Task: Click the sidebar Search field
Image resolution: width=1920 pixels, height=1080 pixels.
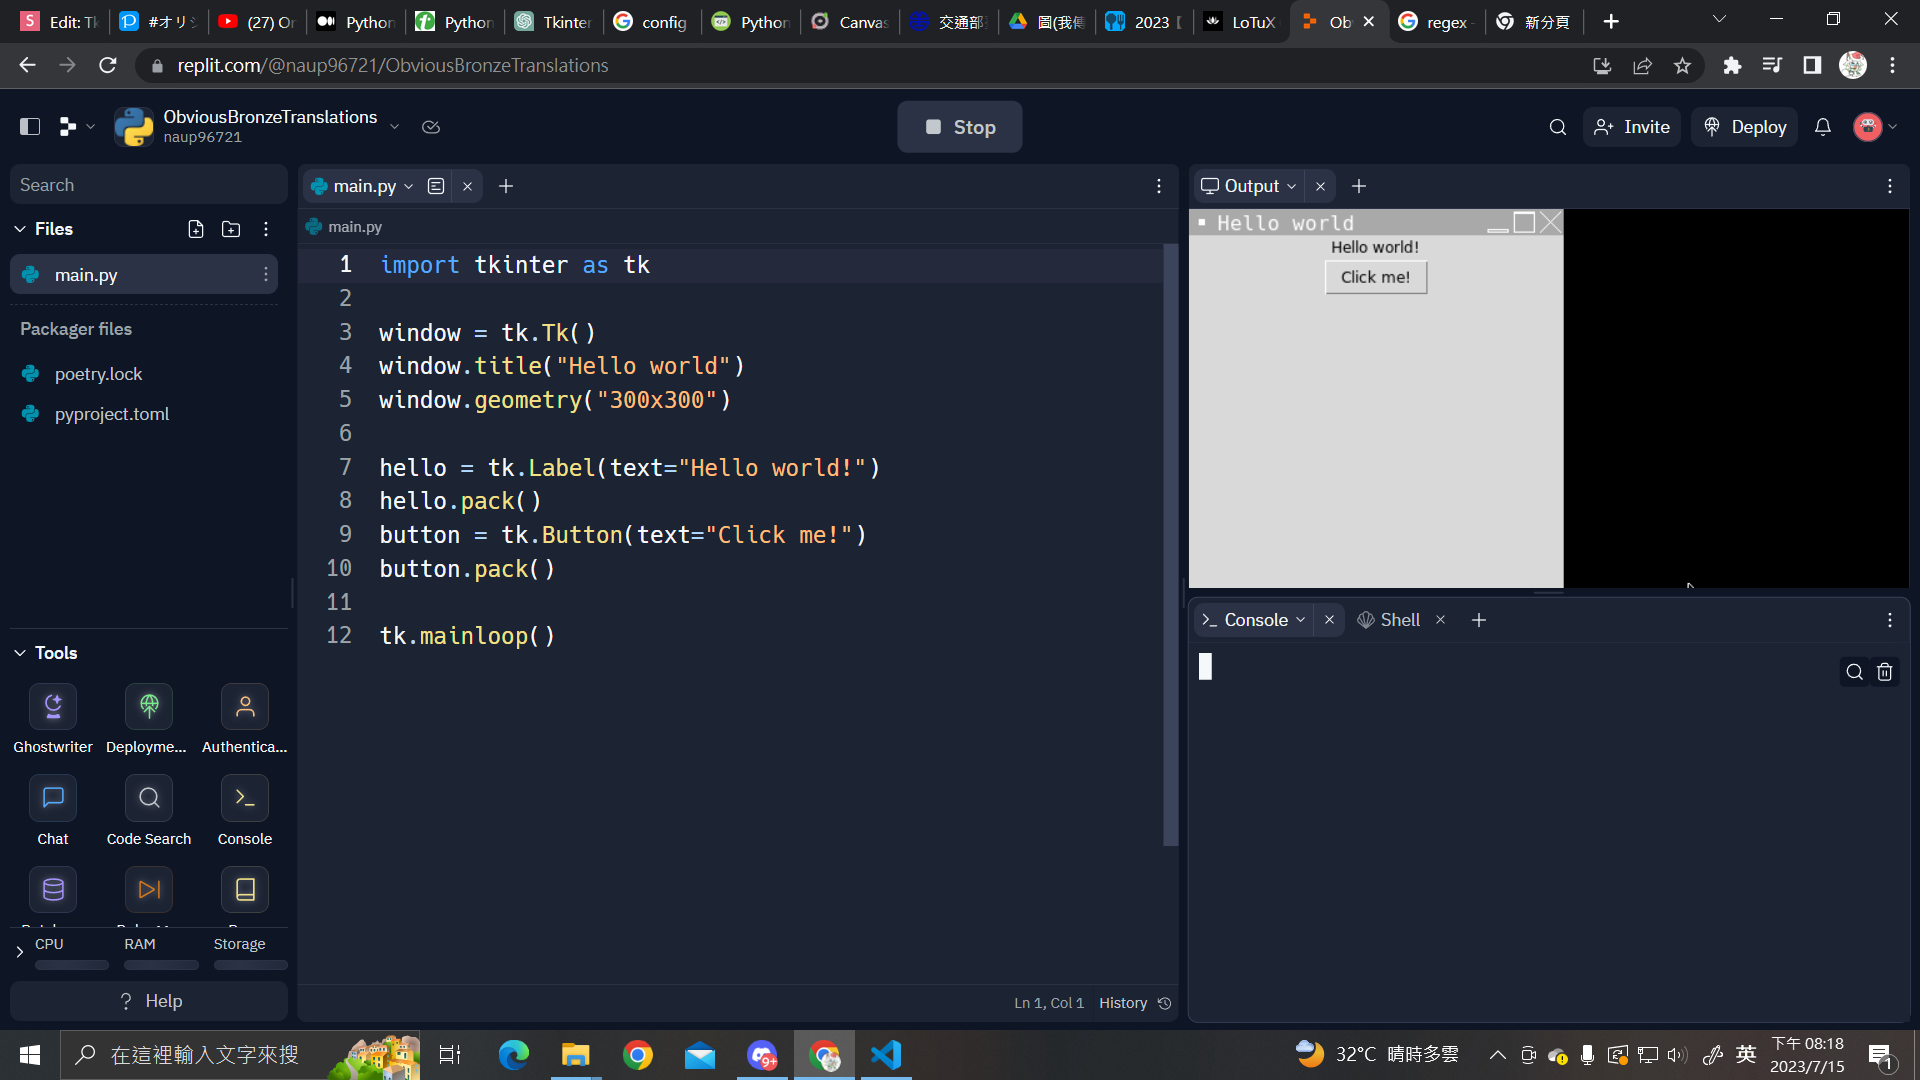Action: (x=148, y=185)
